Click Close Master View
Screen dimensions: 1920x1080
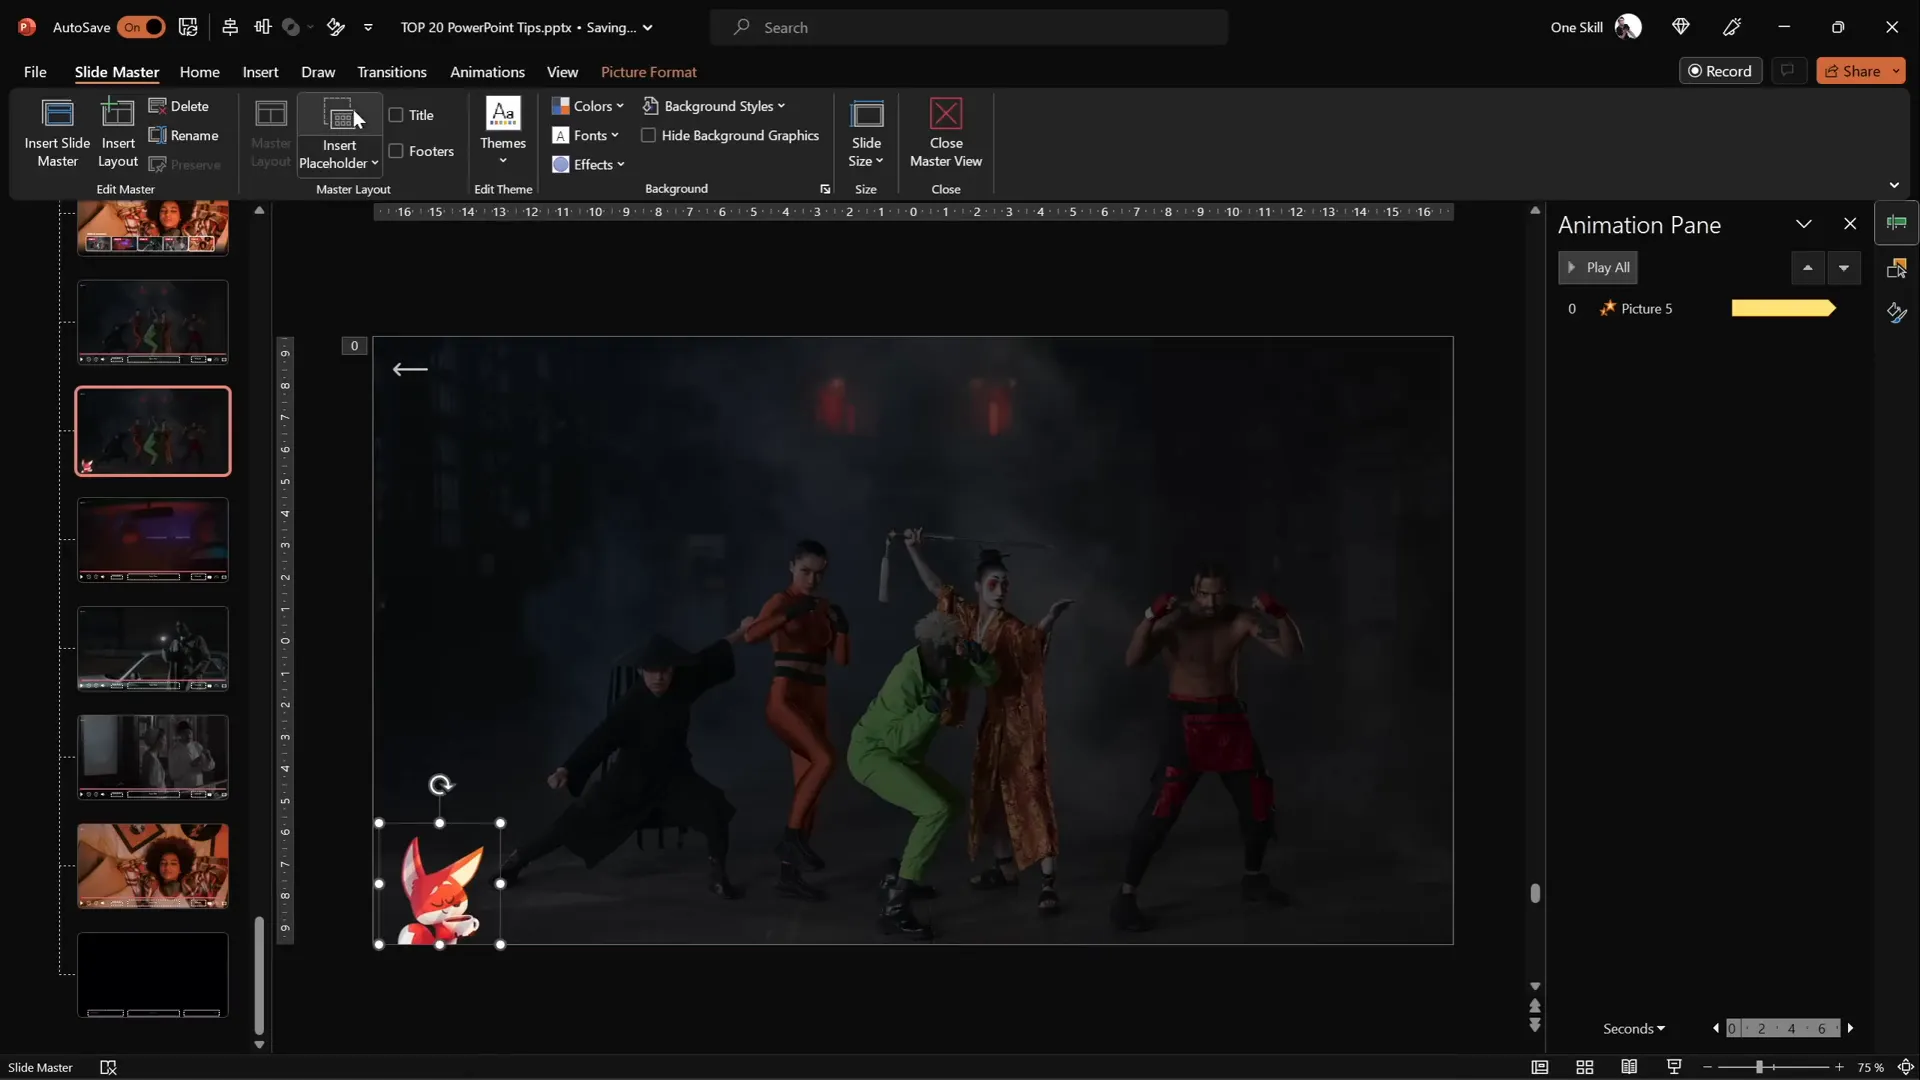tap(946, 132)
